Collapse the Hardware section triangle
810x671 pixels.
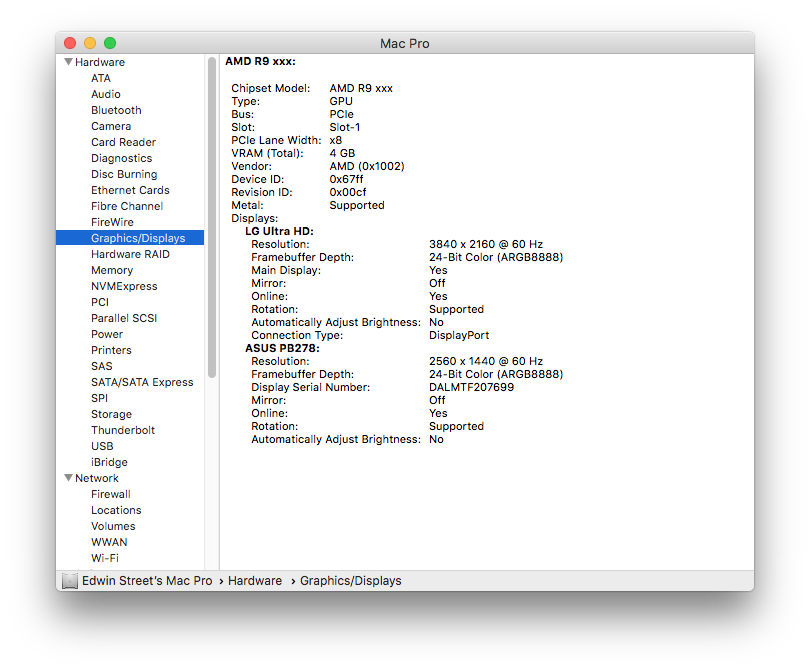point(68,61)
